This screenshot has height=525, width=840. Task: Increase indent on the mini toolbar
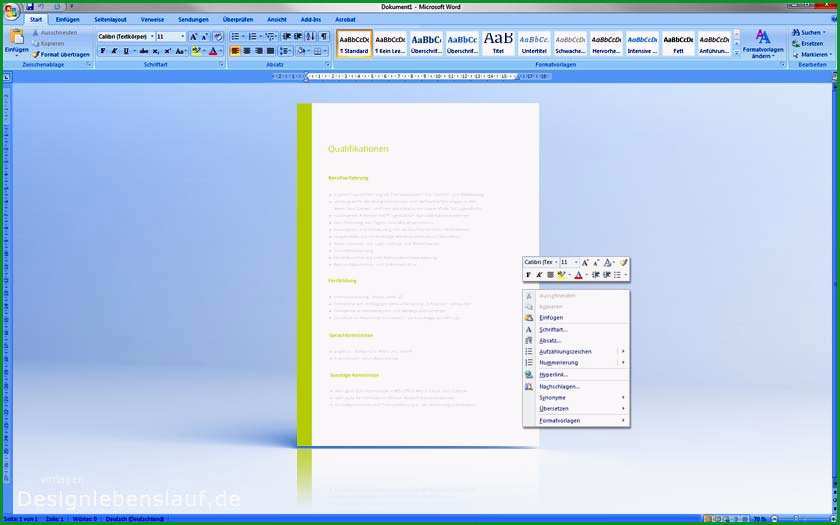(x=607, y=275)
